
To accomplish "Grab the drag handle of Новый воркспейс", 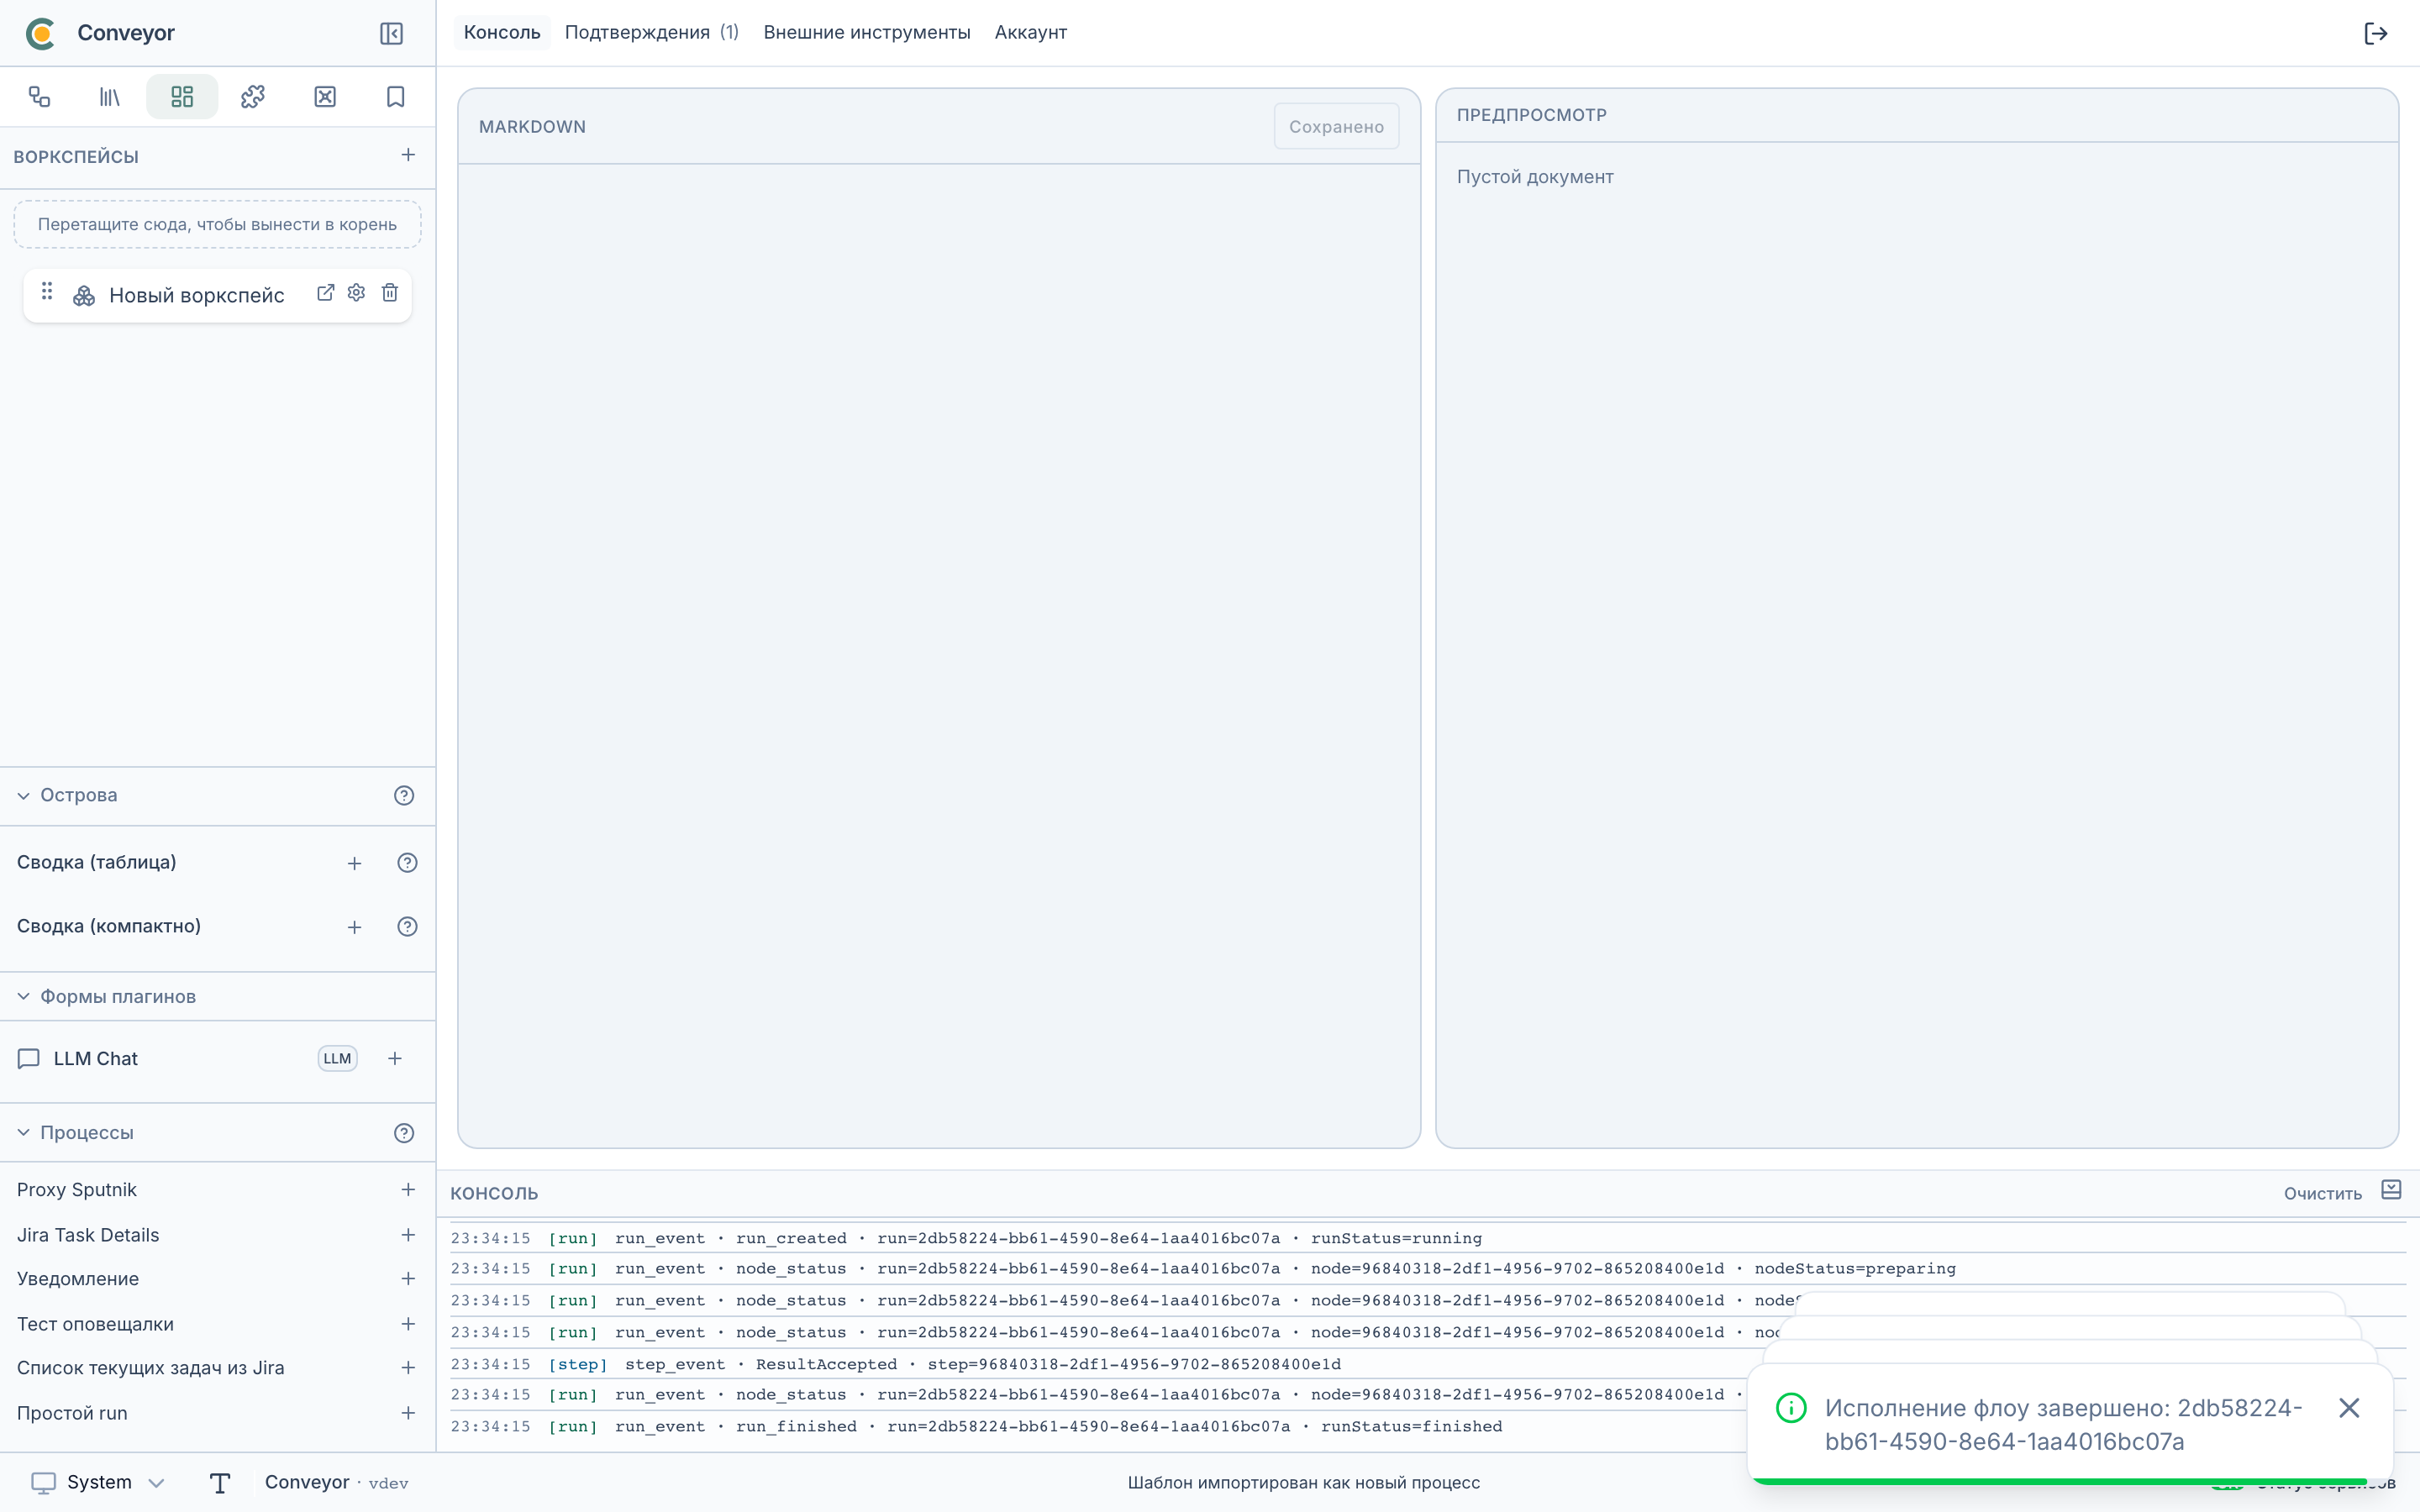I will [x=47, y=292].
